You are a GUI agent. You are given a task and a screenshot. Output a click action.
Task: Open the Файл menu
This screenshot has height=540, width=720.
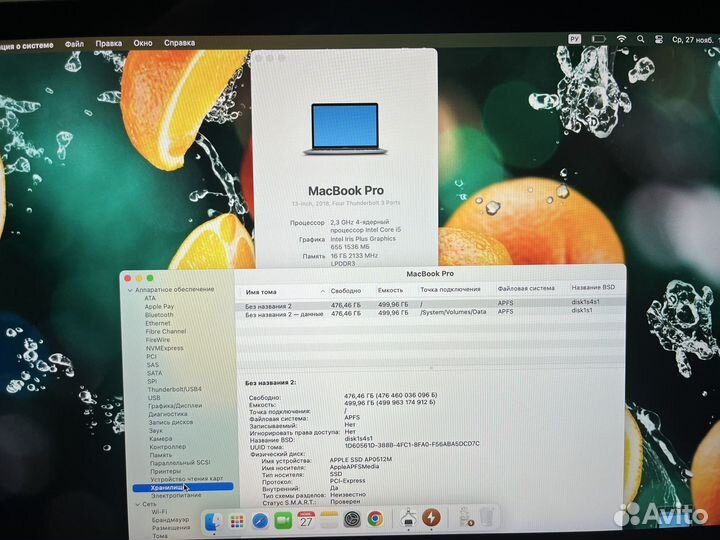pyautogui.click(x=74, y=44)
